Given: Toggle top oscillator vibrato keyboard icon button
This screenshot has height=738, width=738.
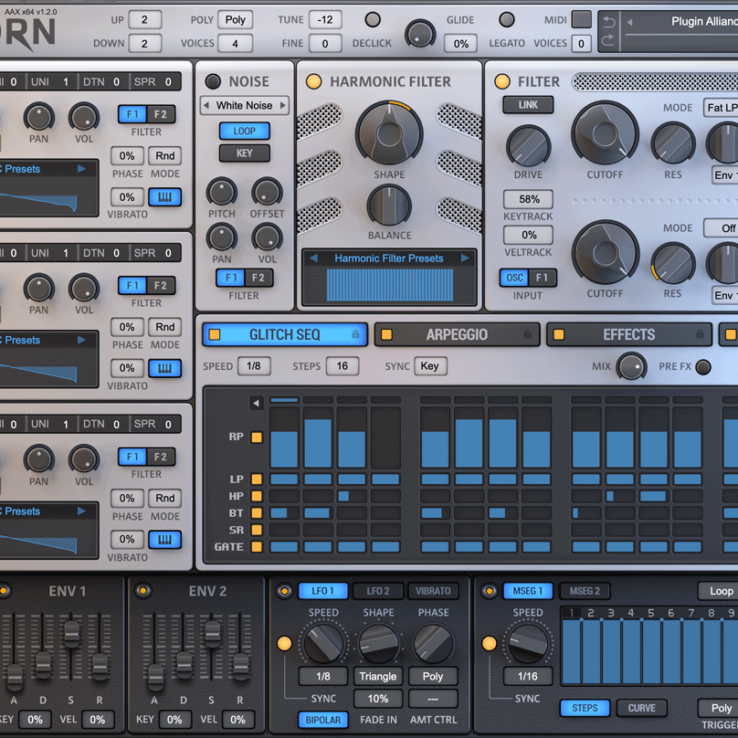Looking at the screenshot, I should tap(165, 197).
